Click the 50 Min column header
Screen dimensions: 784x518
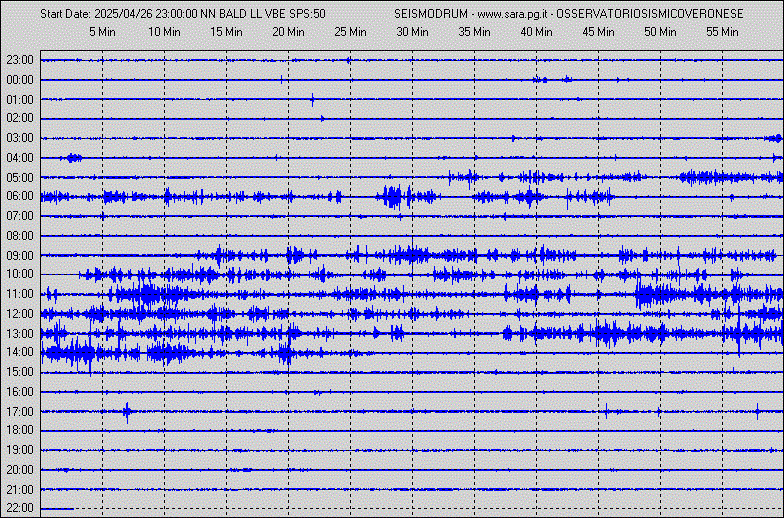660,32
